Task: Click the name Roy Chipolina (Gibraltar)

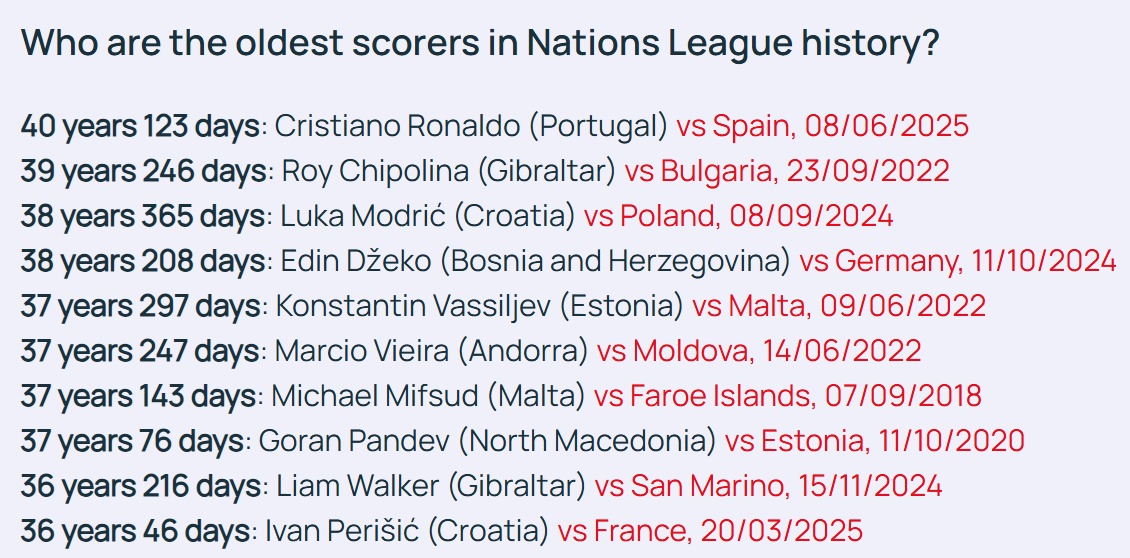Action: click(448, 171)
